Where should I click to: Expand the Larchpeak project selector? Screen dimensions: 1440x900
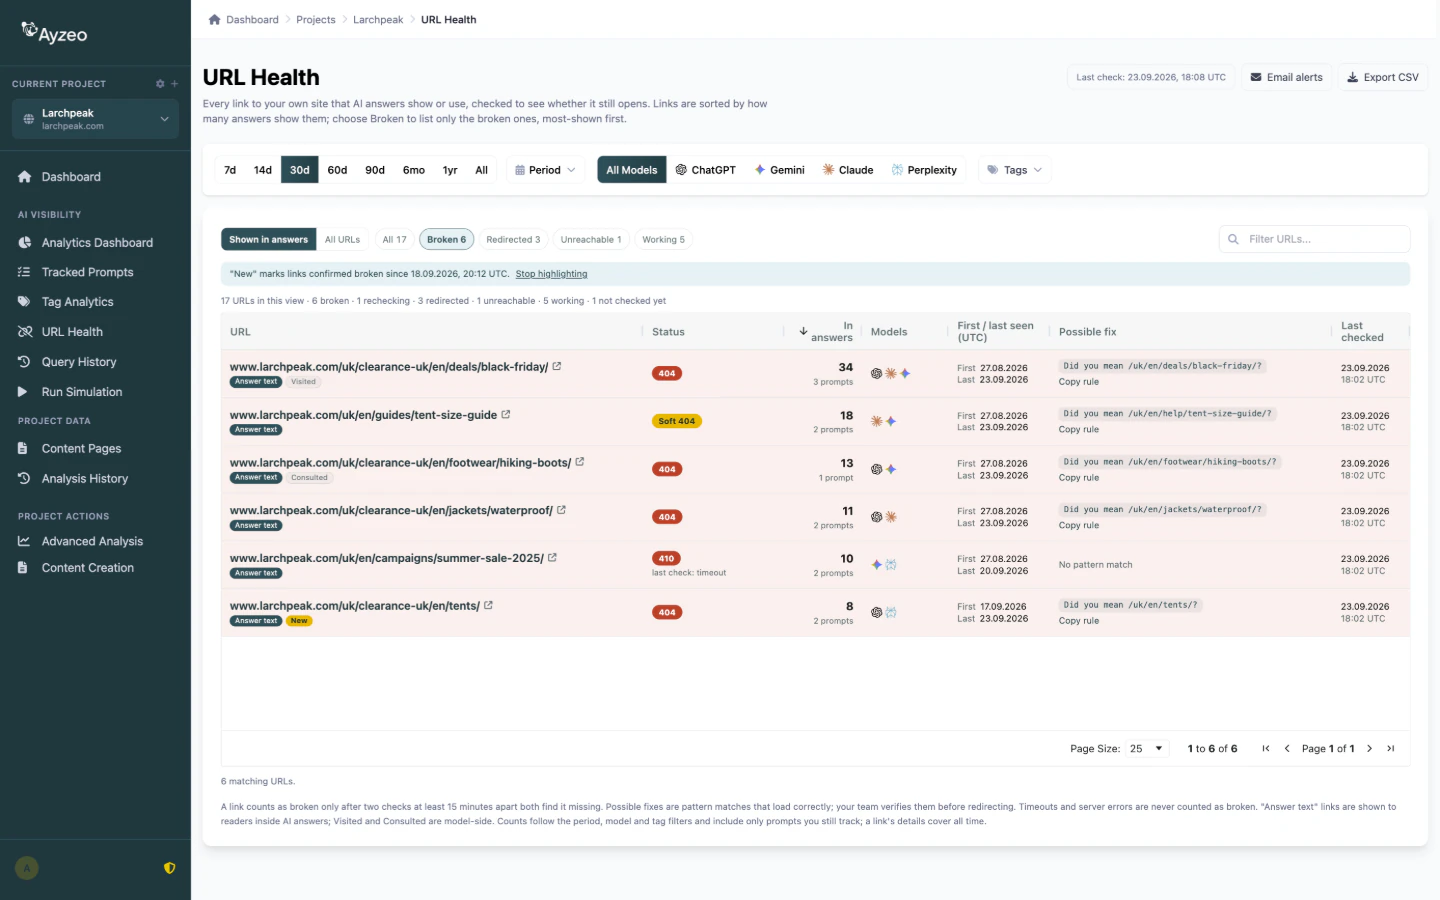96,119
